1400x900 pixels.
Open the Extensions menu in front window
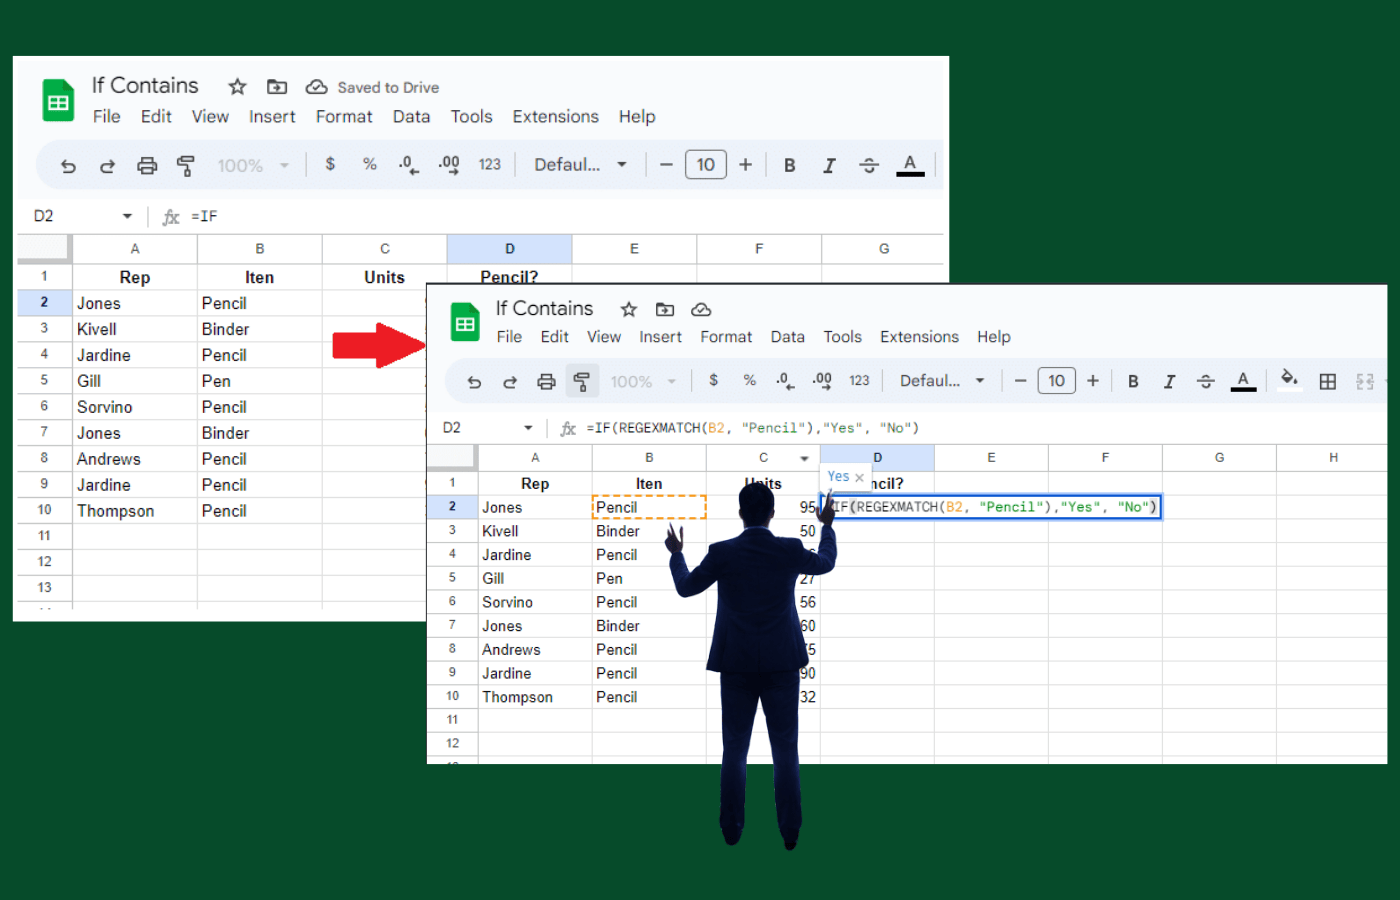tap(918, 337)
